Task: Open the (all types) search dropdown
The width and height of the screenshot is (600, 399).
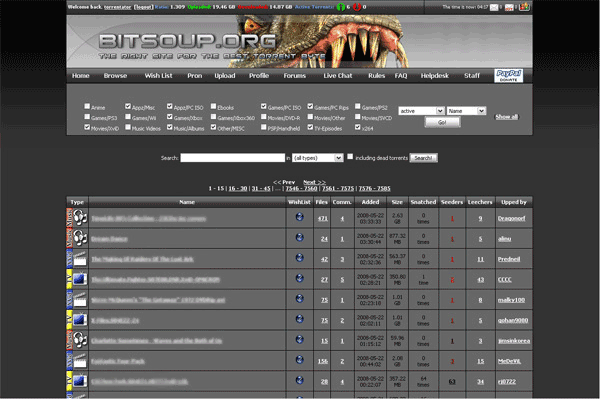Action: click(318, 158)
